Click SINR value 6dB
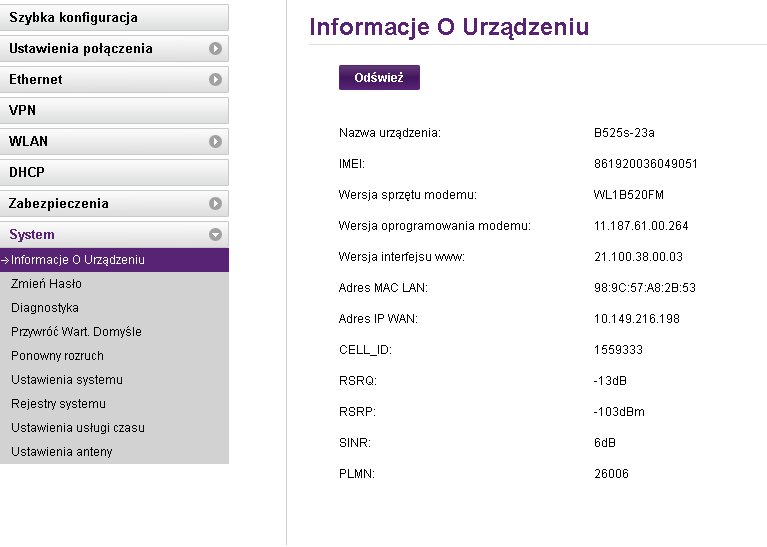 coord(605,443)
